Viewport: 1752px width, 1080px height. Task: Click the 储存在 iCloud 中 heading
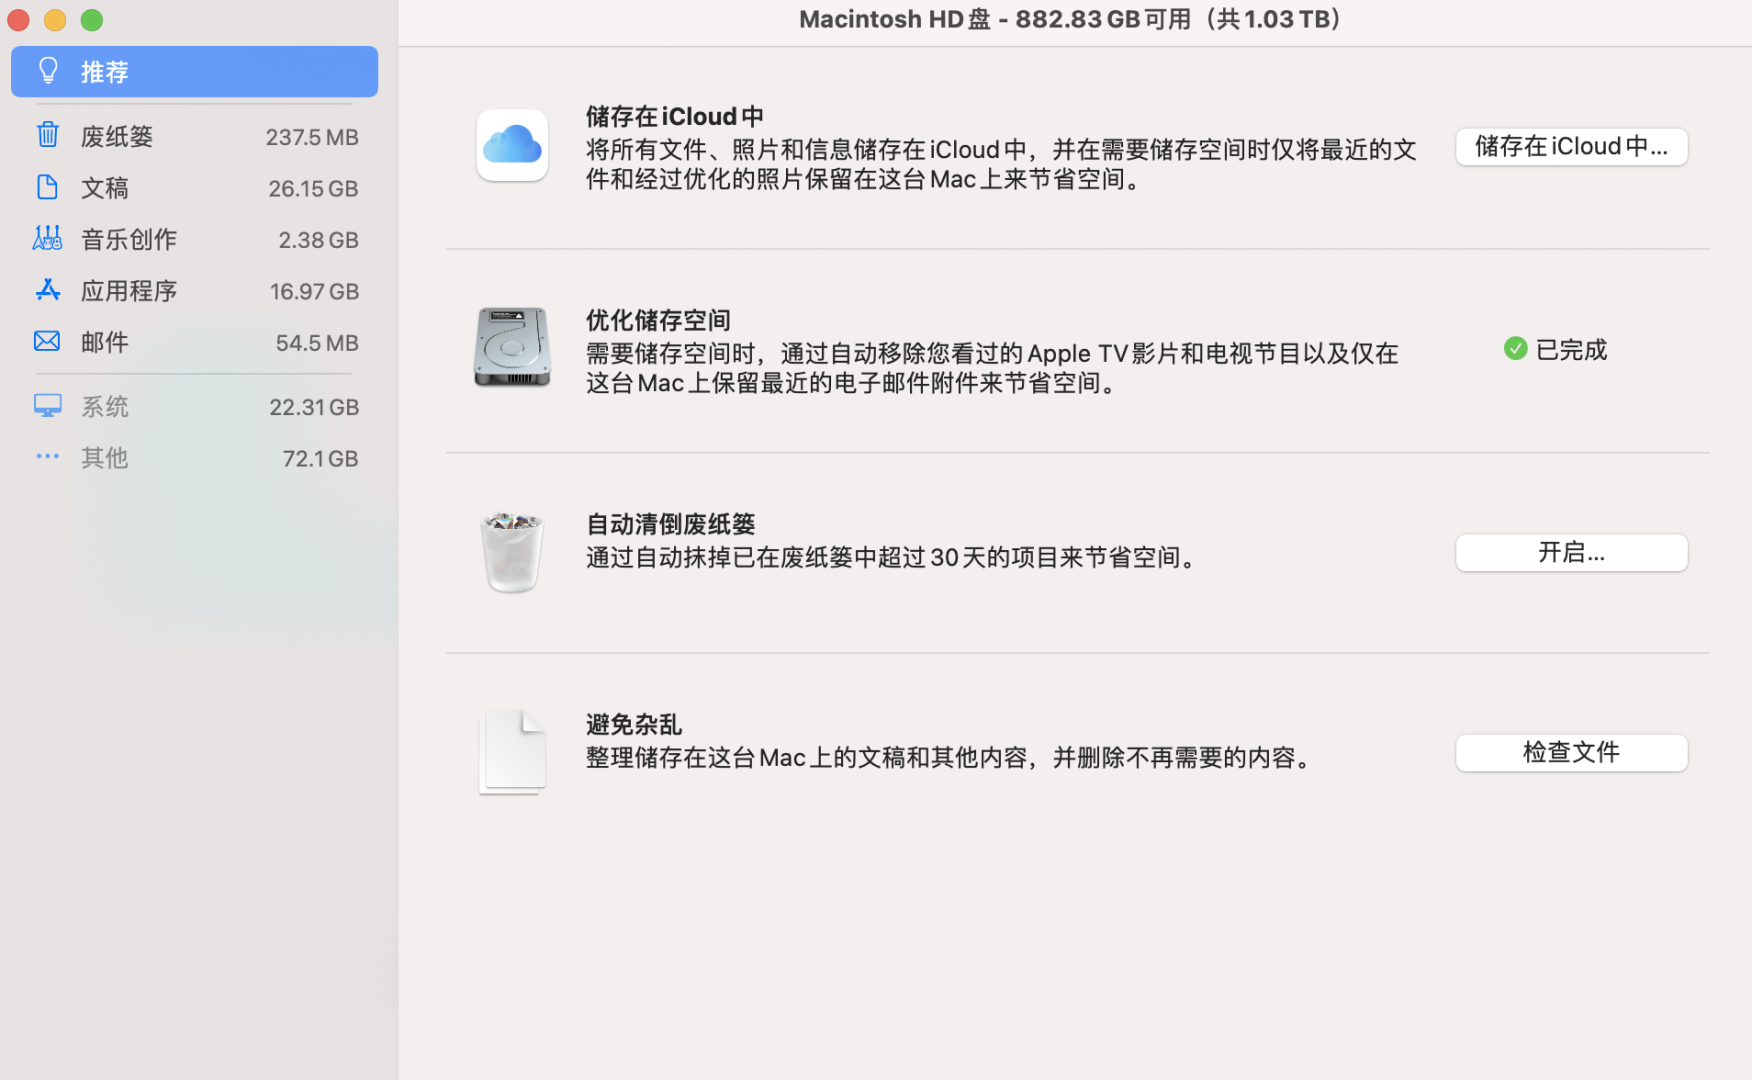[x=675, y=117]
